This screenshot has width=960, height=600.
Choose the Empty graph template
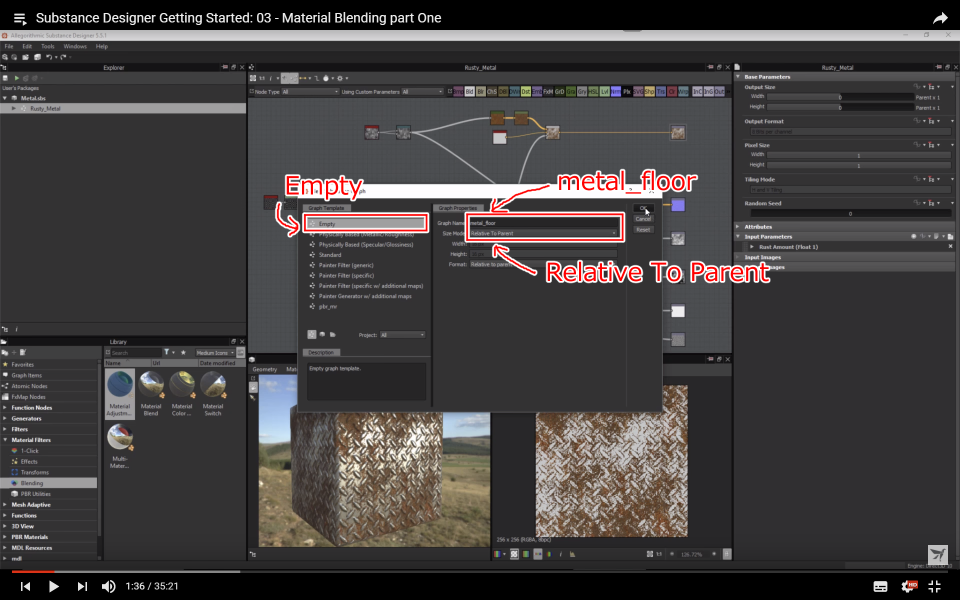pos(366,223)
